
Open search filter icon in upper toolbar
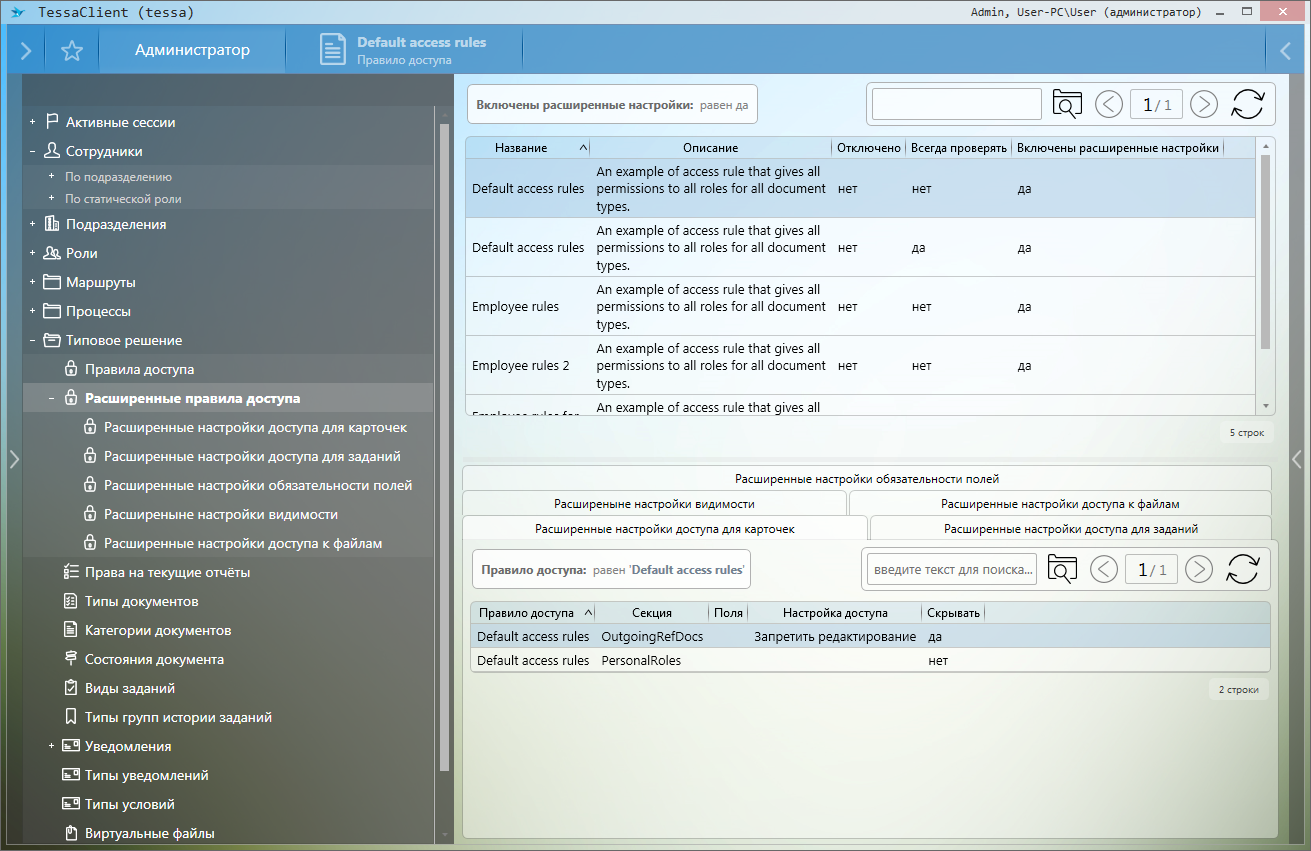click(x=1067, y=104)
